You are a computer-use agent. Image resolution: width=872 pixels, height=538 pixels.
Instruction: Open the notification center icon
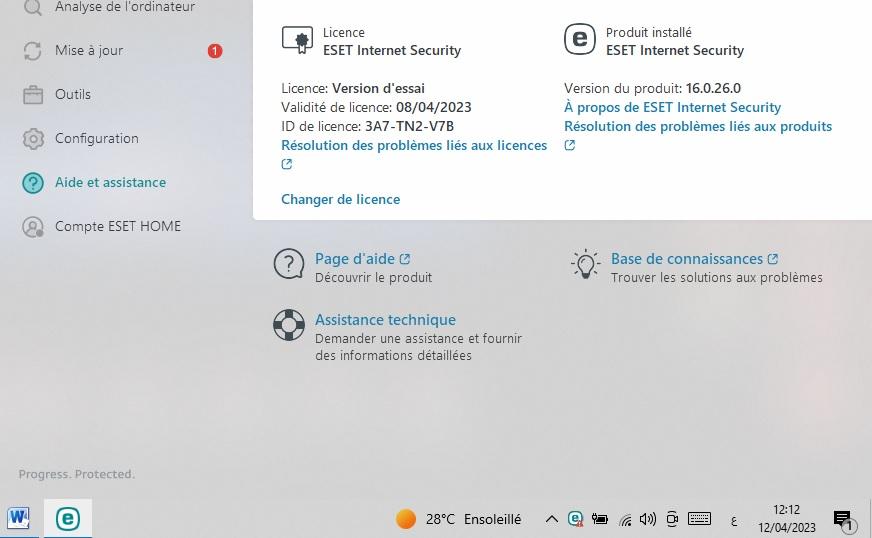(x=844, y=520)
